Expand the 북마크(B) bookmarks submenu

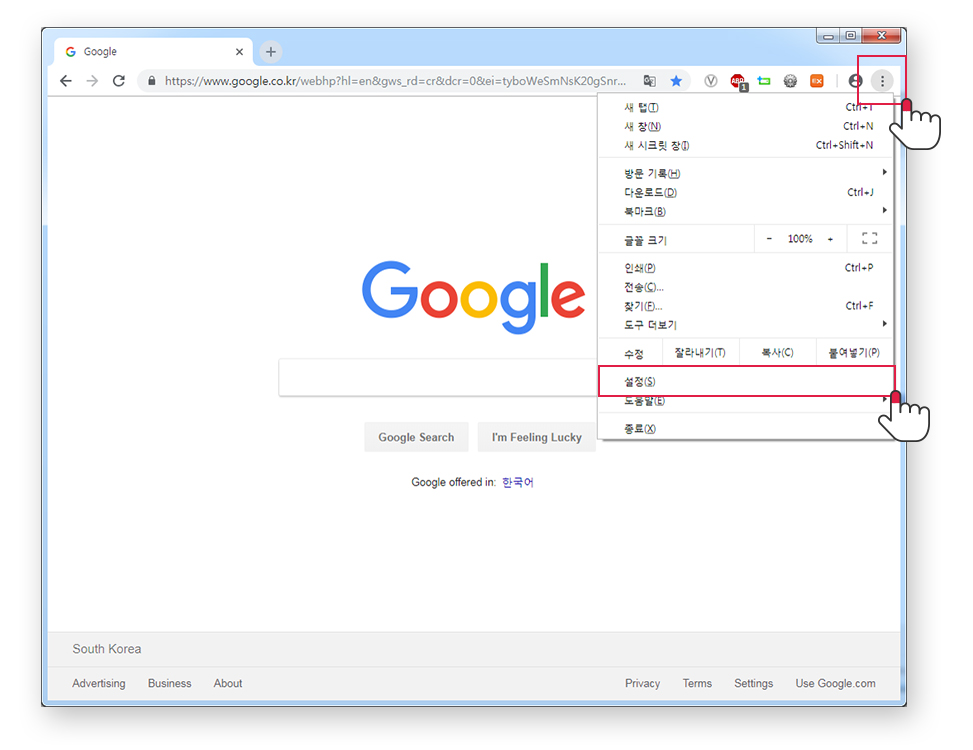pos(745,212)
